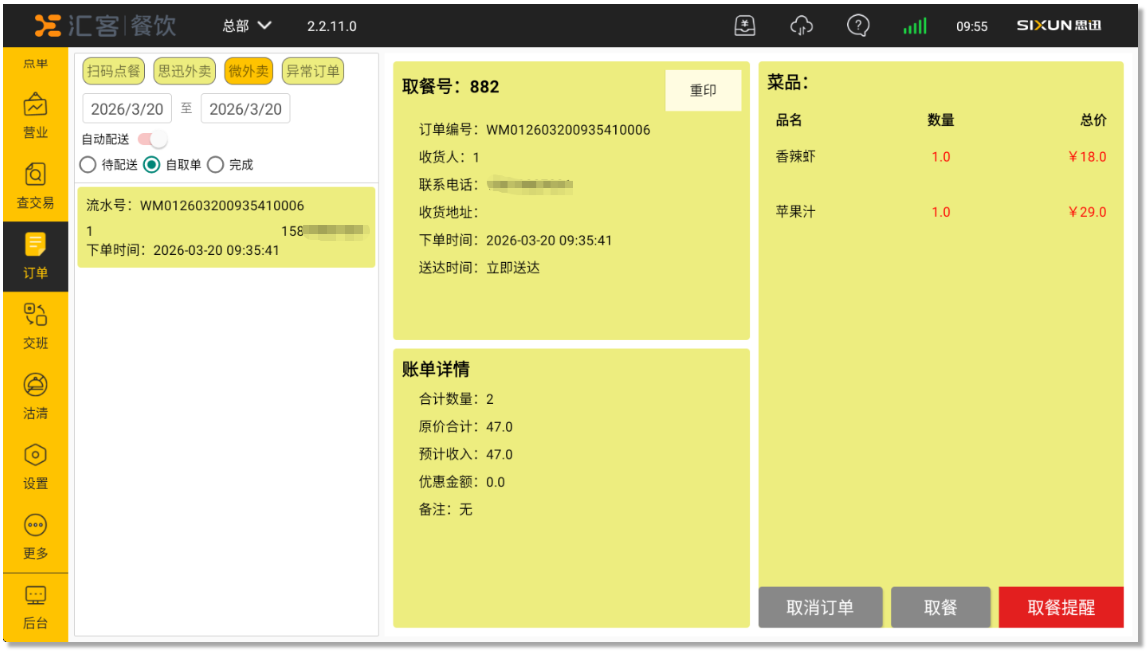Open 设置 settings hexagon icon
The width and height of the screenshot is (1147, 651).
tap(35, 456)
